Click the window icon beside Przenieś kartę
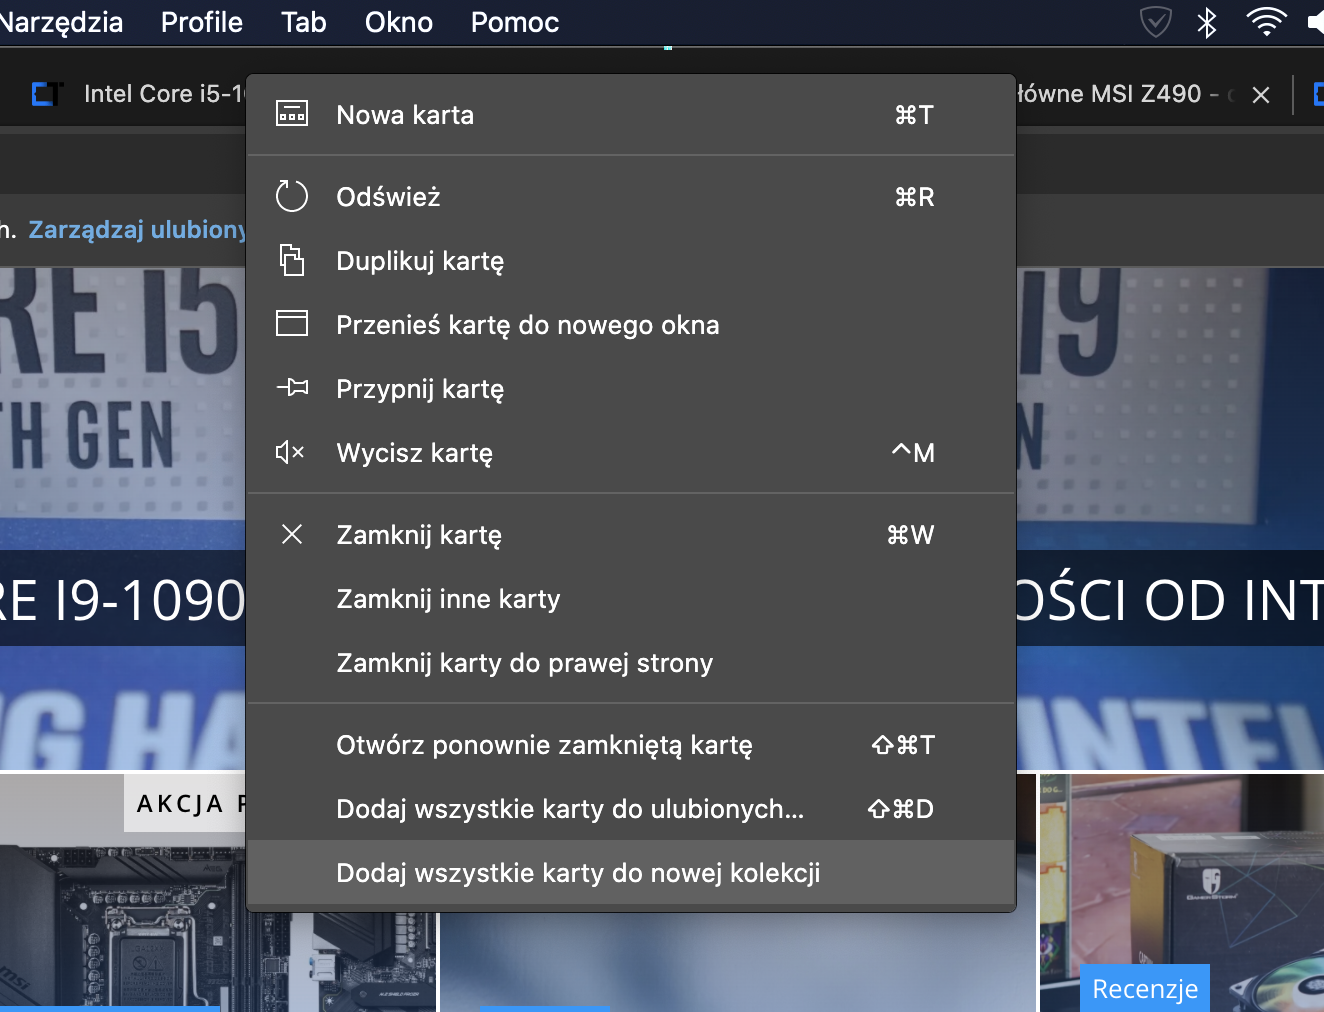This screenshot has height=1012, width=1324. pos(292,323)
